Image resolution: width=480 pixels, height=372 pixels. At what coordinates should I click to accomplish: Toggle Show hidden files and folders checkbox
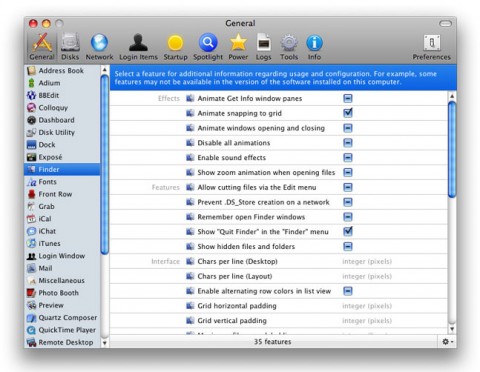tap(348, 246)
